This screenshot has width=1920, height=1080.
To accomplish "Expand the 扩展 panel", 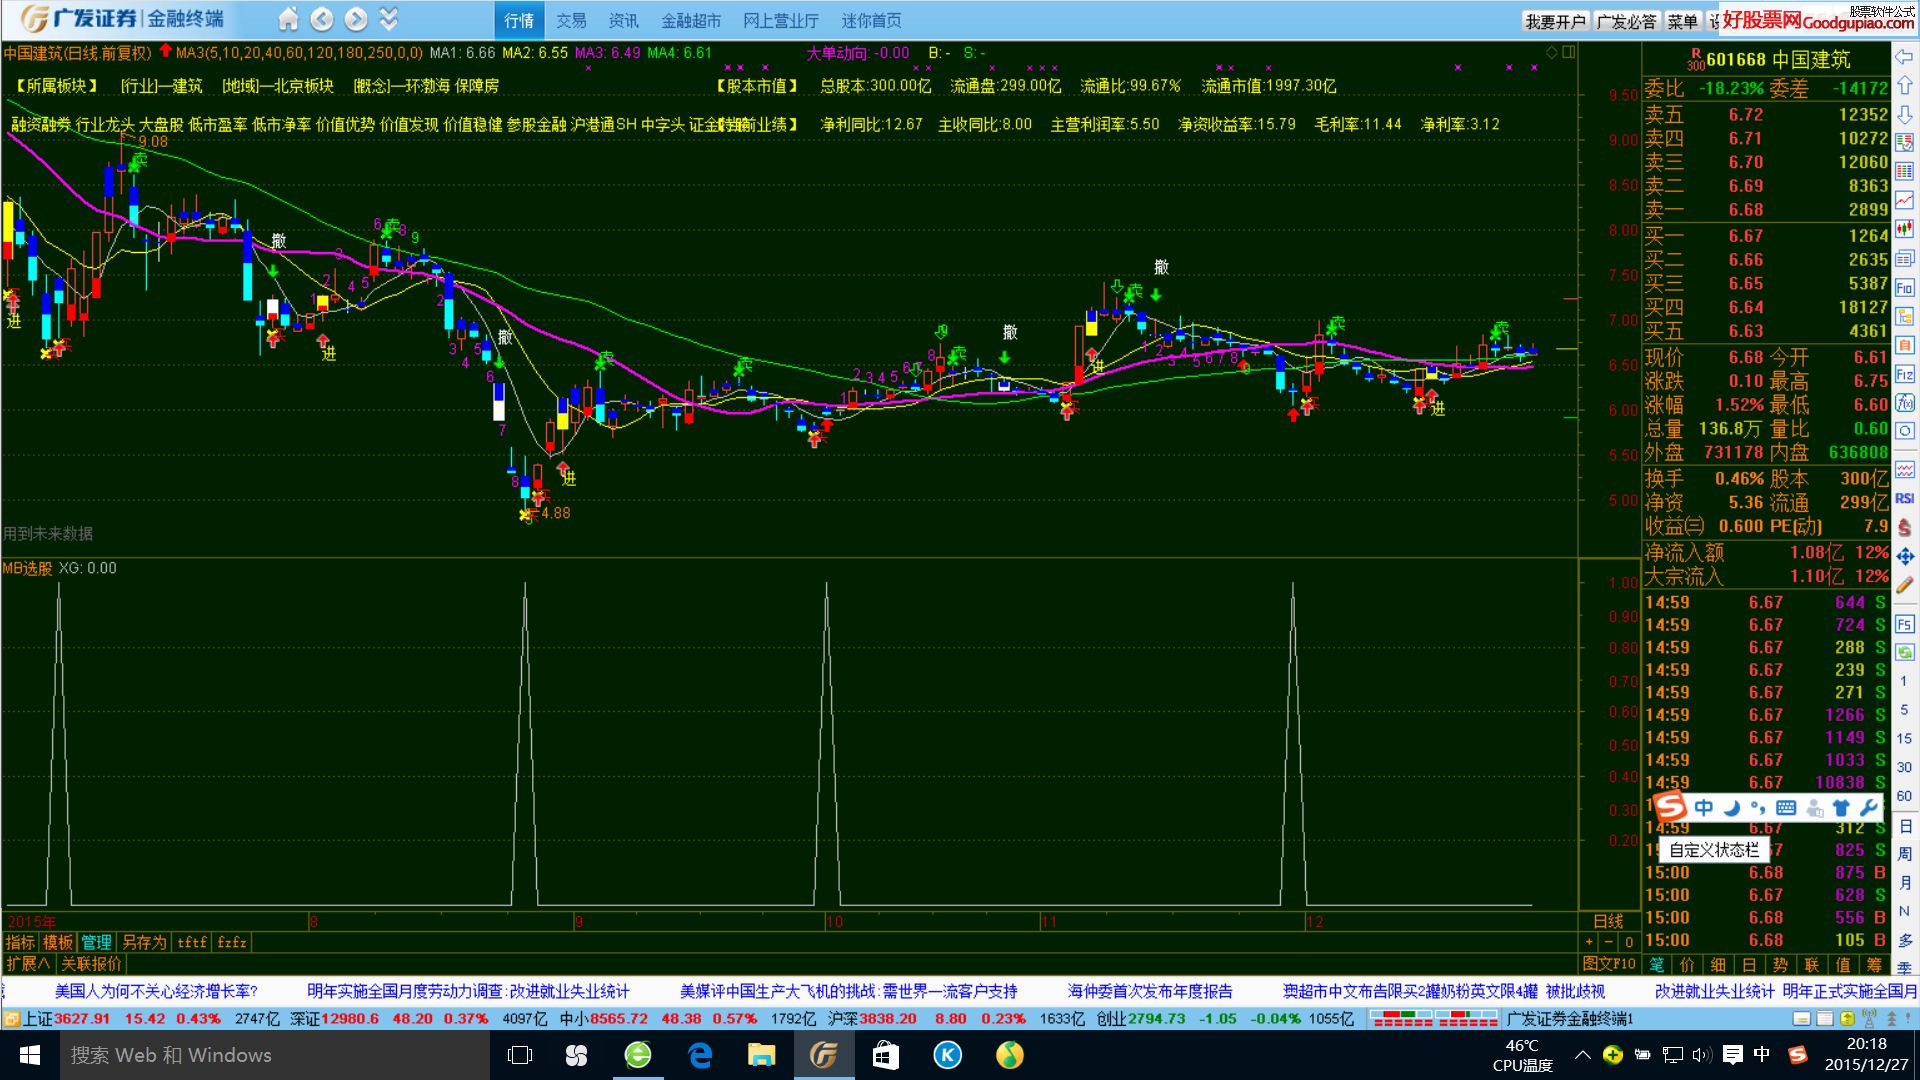I will pyautogui.click(x=27, y=964).
